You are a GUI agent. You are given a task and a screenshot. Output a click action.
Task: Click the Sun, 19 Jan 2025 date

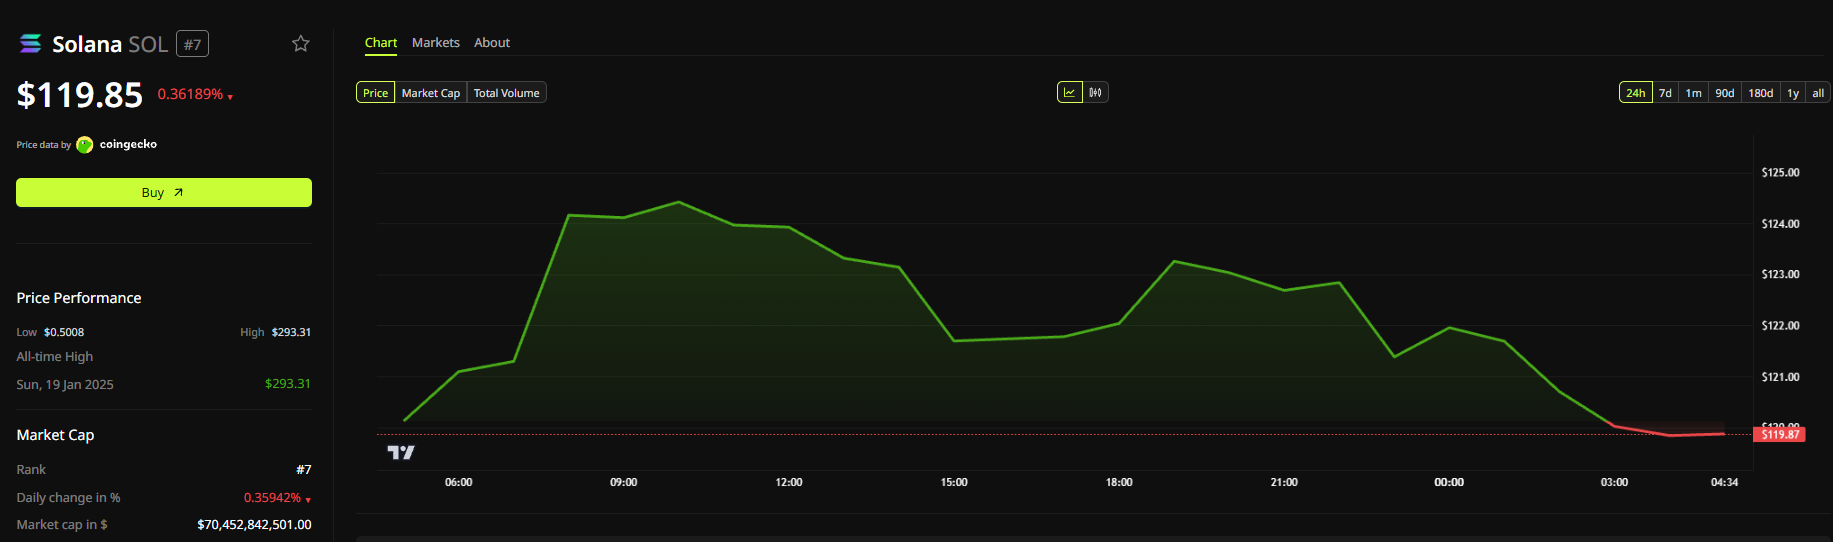(65, 385)
